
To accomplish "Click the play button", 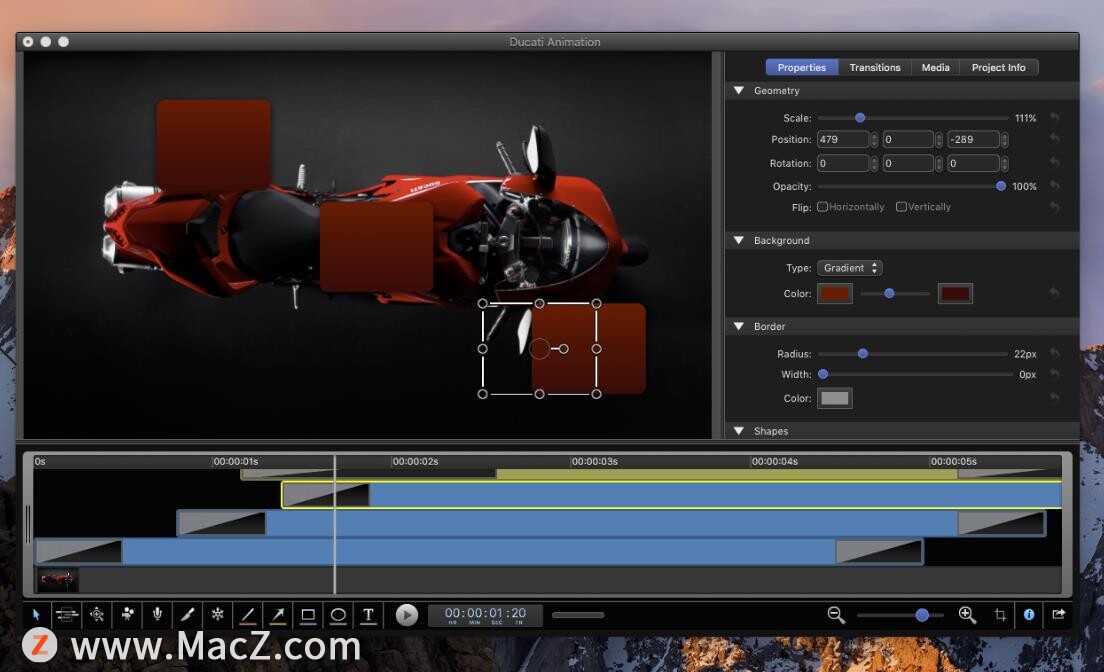I will (406, 615).
